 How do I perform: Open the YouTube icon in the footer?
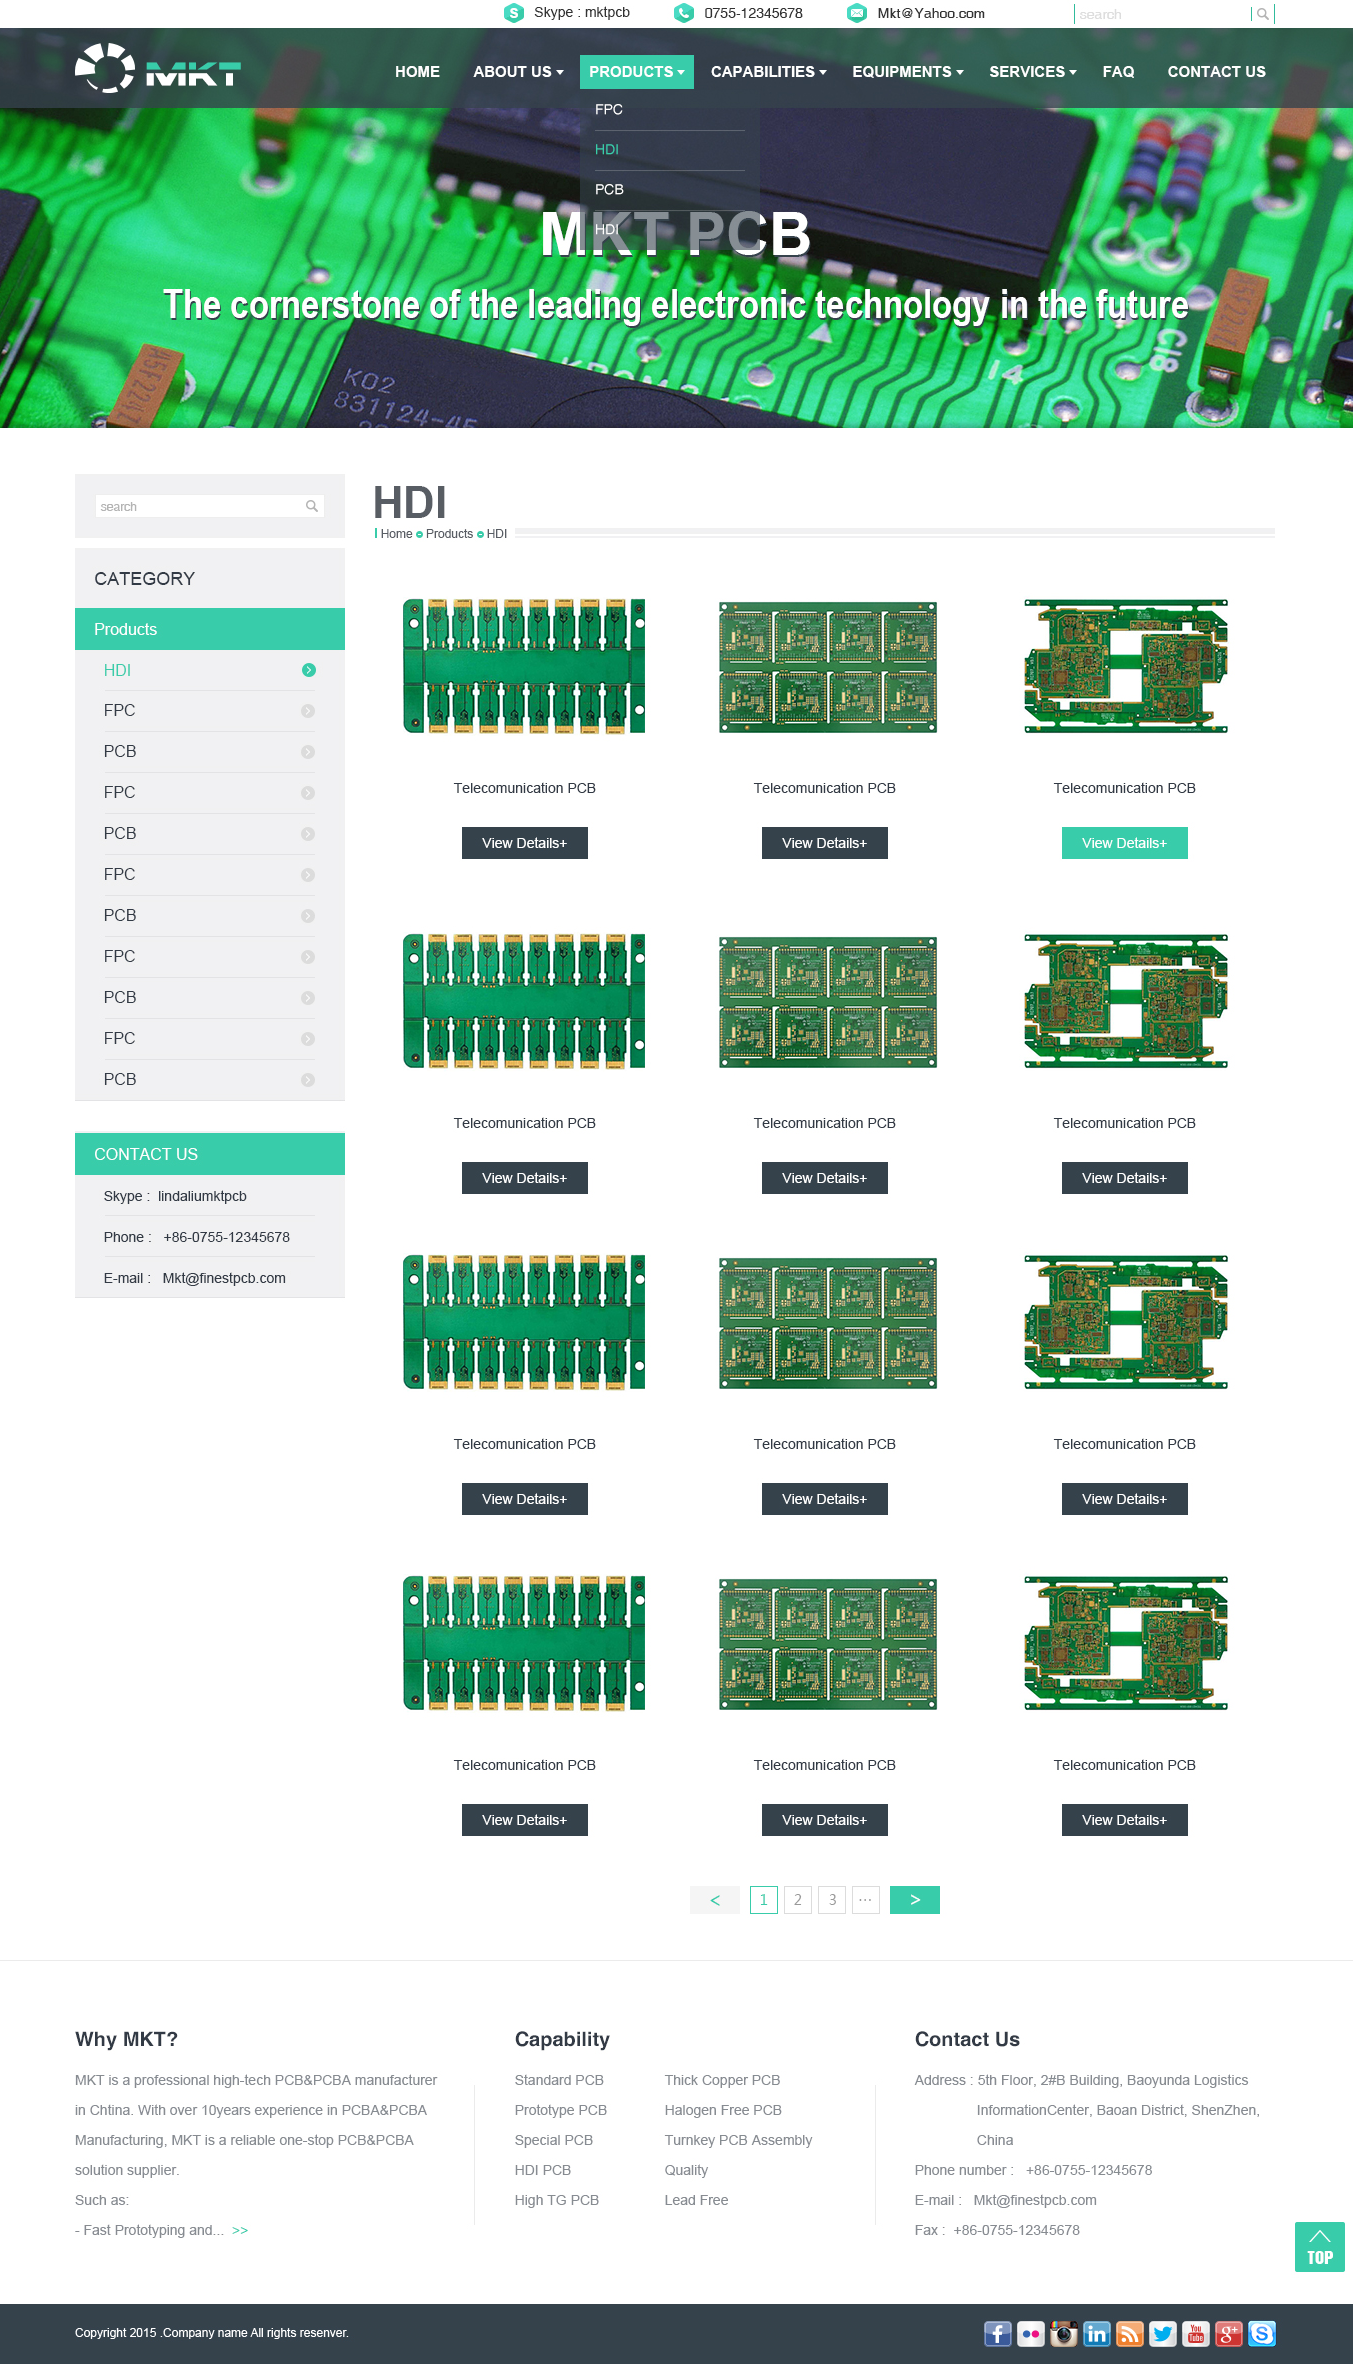(1196, 2334)
